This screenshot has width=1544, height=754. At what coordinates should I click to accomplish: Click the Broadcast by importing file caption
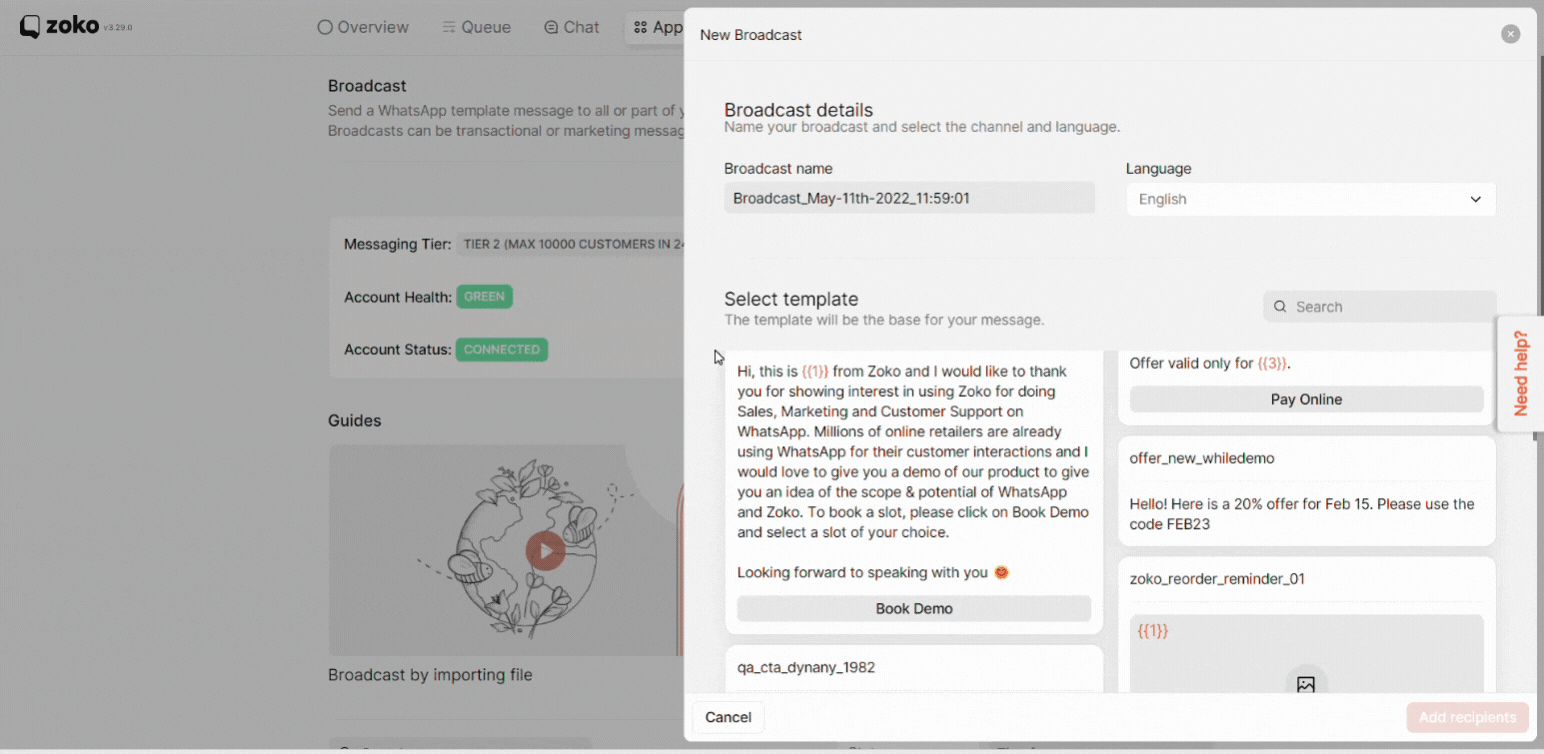pos(430,675)
